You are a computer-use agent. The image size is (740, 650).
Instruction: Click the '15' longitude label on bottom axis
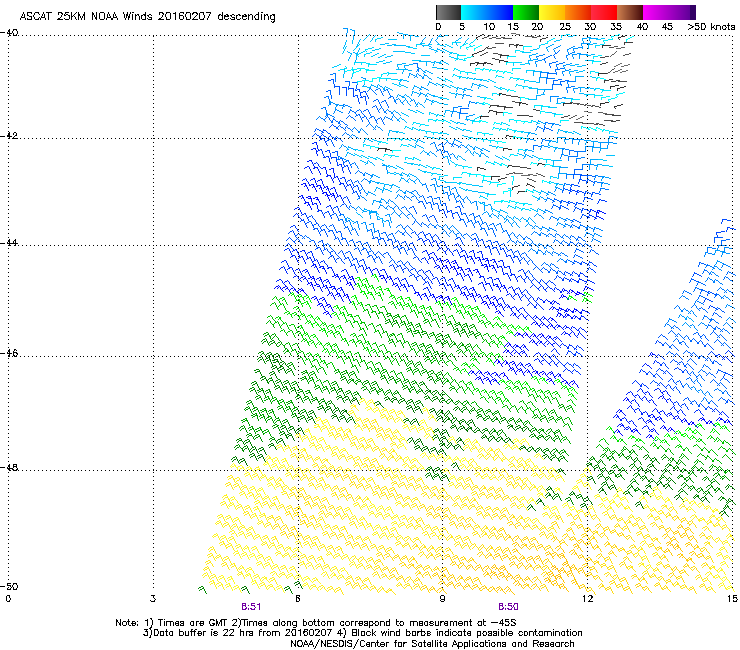pyautogui.click(x=732, y=599)
